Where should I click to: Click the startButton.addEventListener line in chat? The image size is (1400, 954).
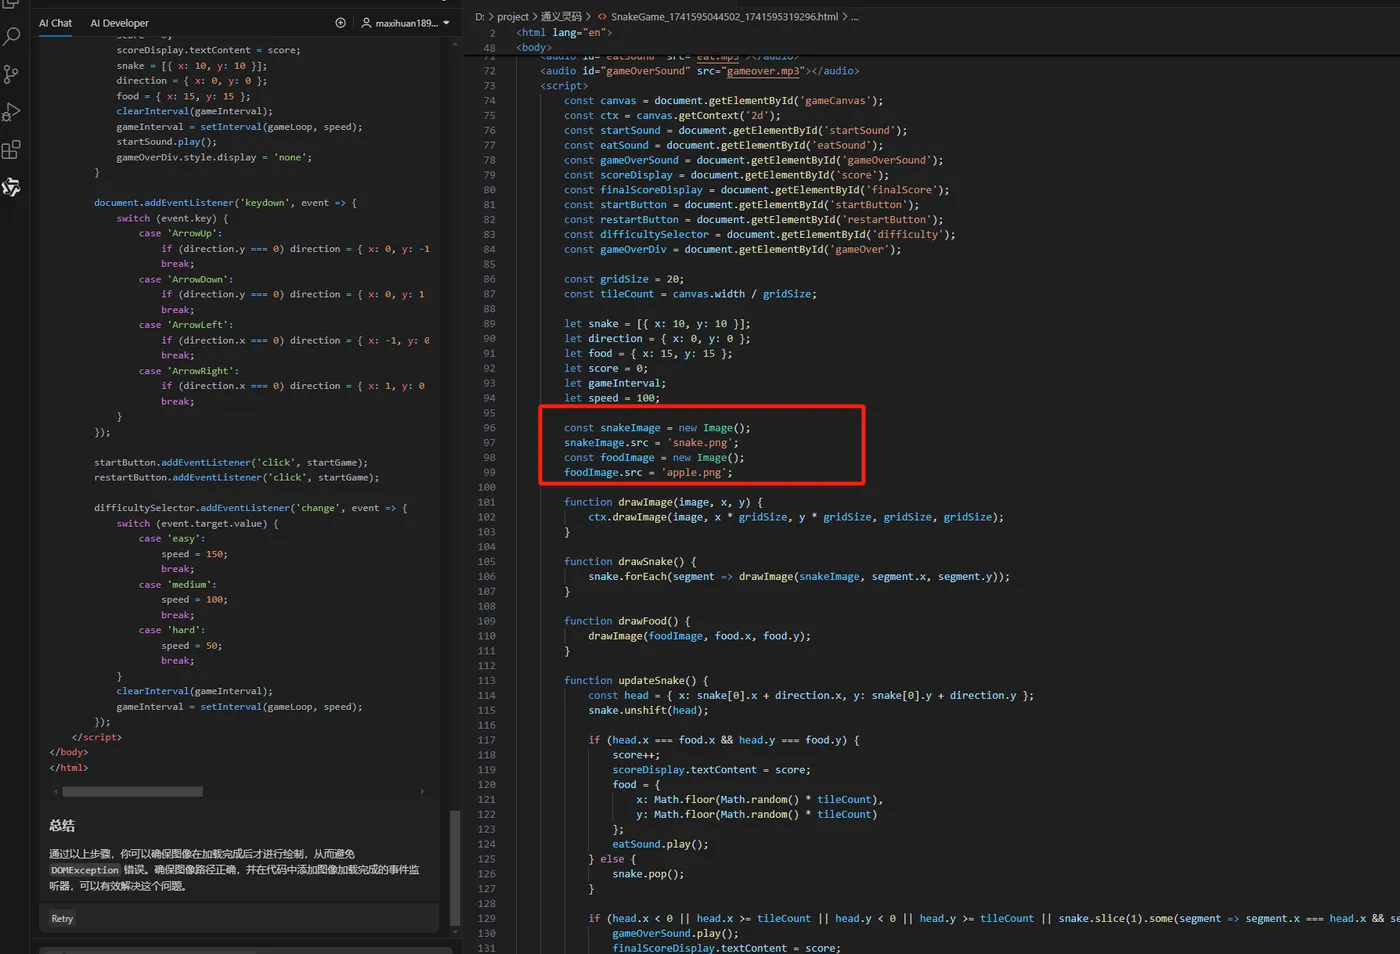click(x=231, y=463)
